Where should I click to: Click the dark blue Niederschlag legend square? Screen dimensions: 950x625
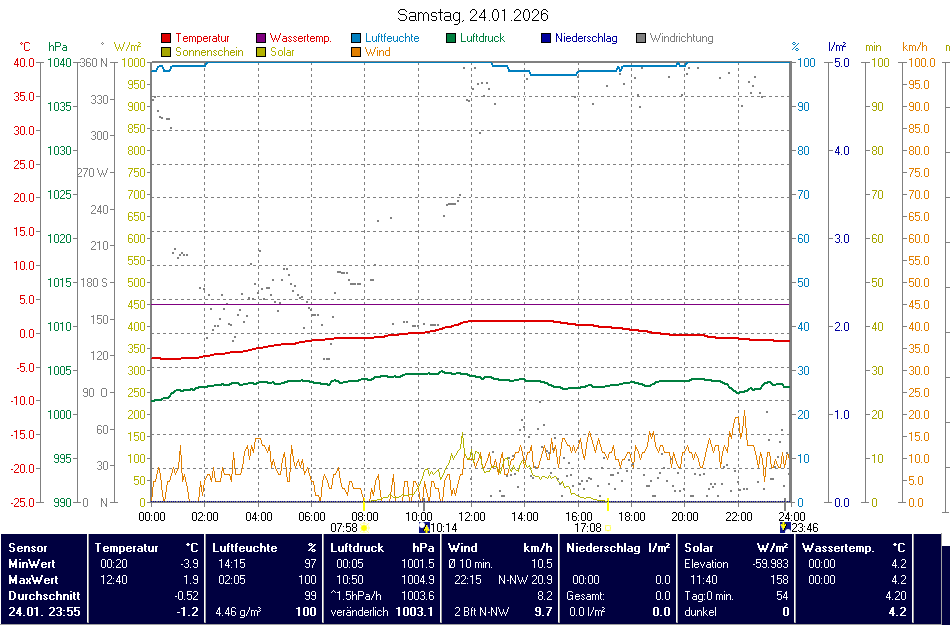546,39
